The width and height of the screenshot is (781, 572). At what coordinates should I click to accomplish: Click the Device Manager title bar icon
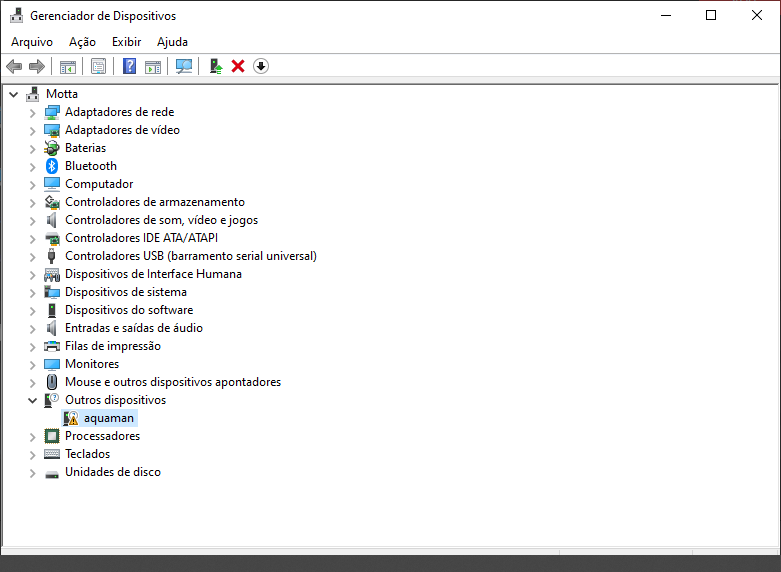[x=16, y=15]
